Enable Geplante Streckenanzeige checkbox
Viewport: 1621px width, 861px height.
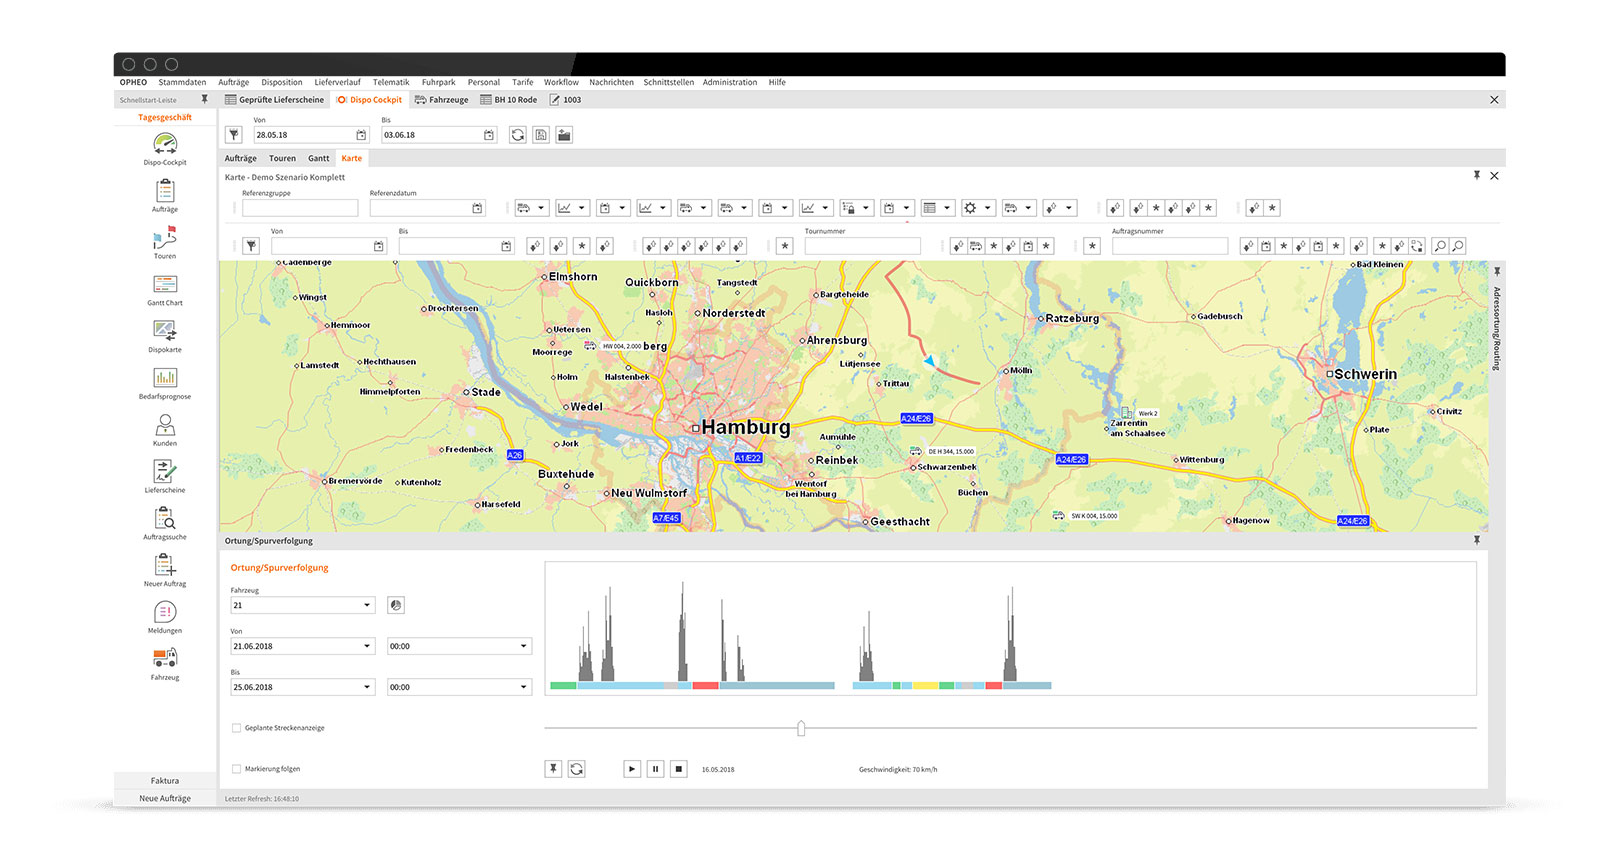click(236, 728)
